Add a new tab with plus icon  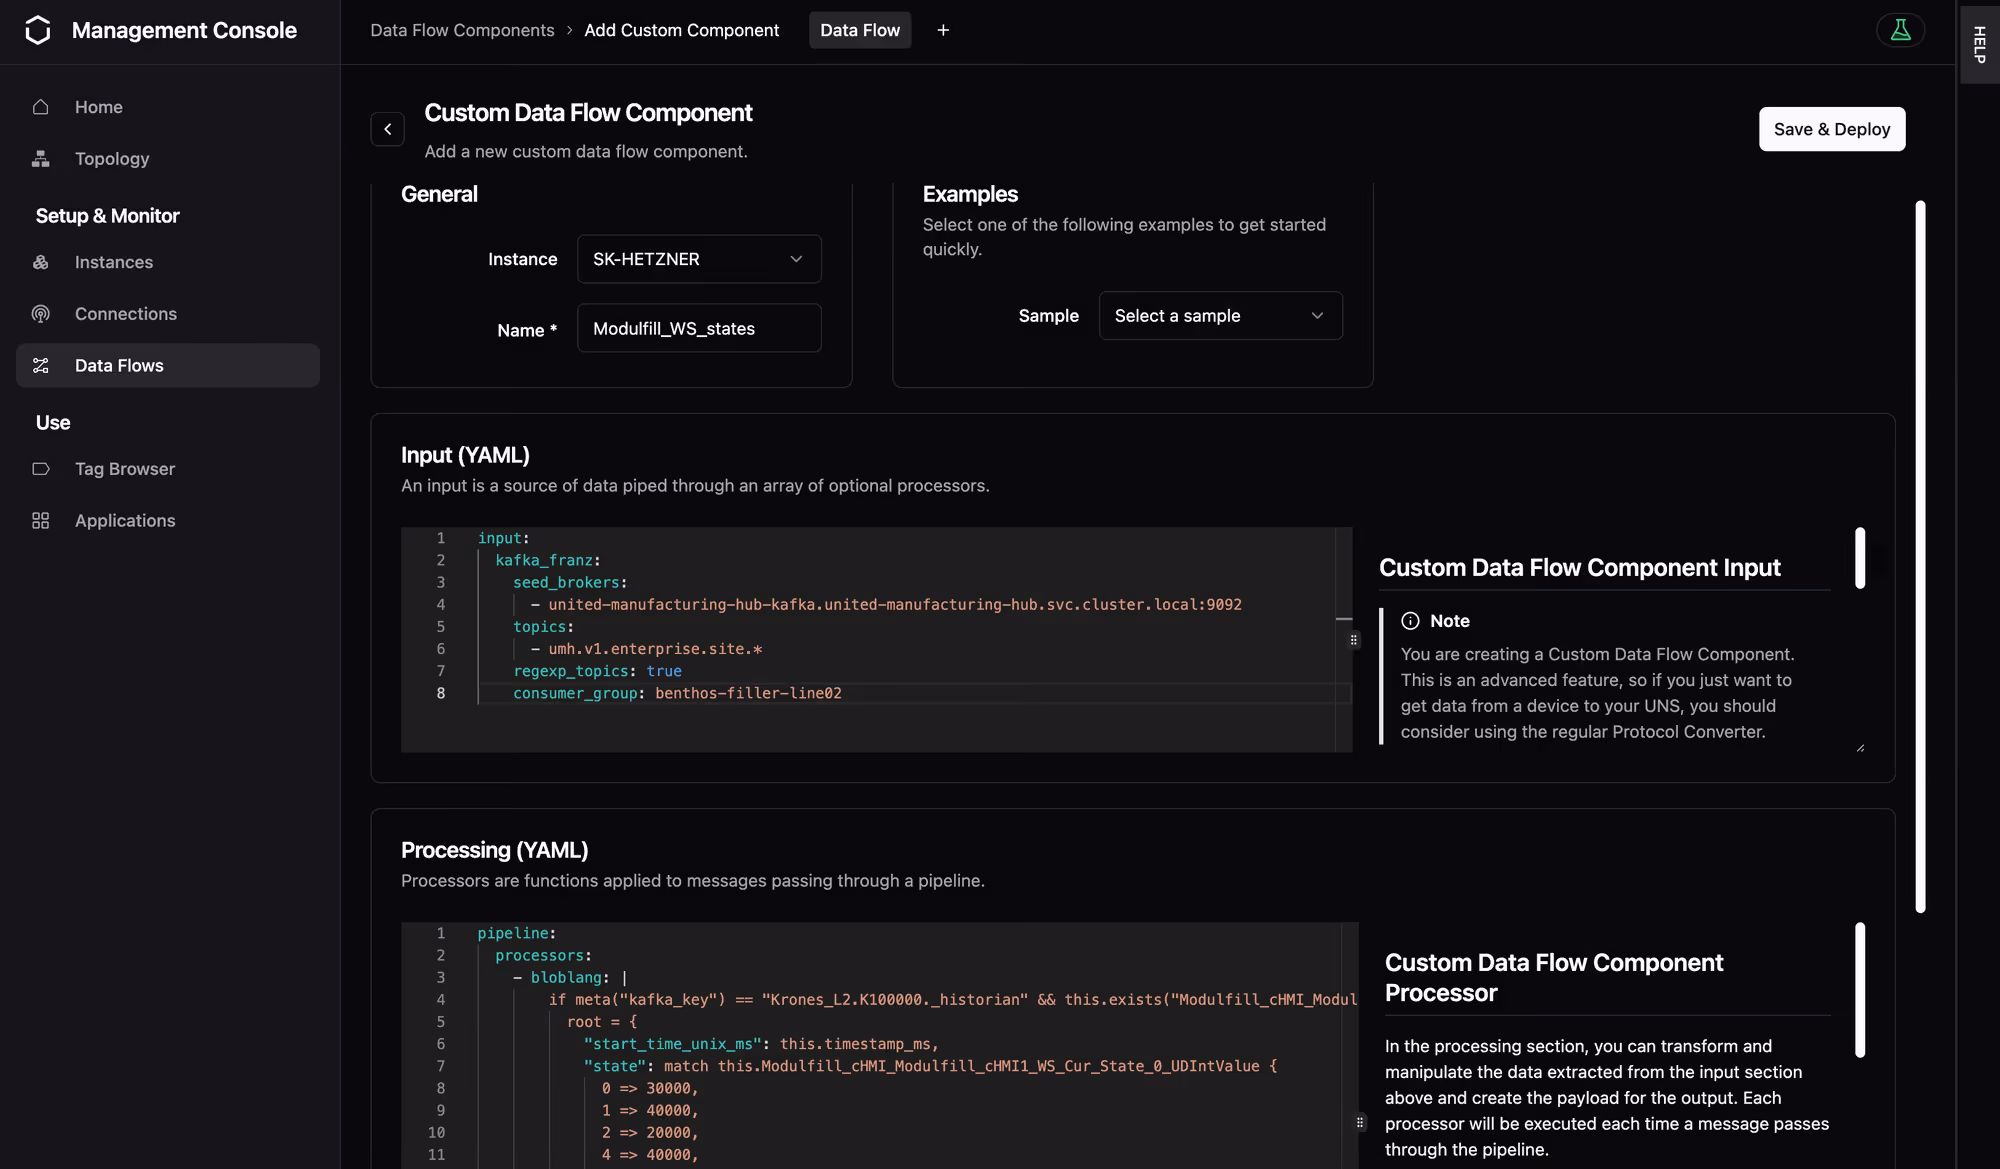pyautogui.click(x=943, y=30)
